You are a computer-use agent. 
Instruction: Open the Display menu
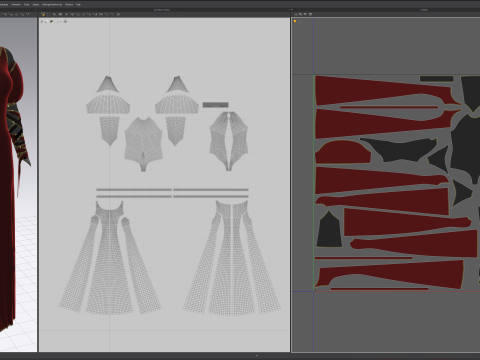(x=36, y=5)
